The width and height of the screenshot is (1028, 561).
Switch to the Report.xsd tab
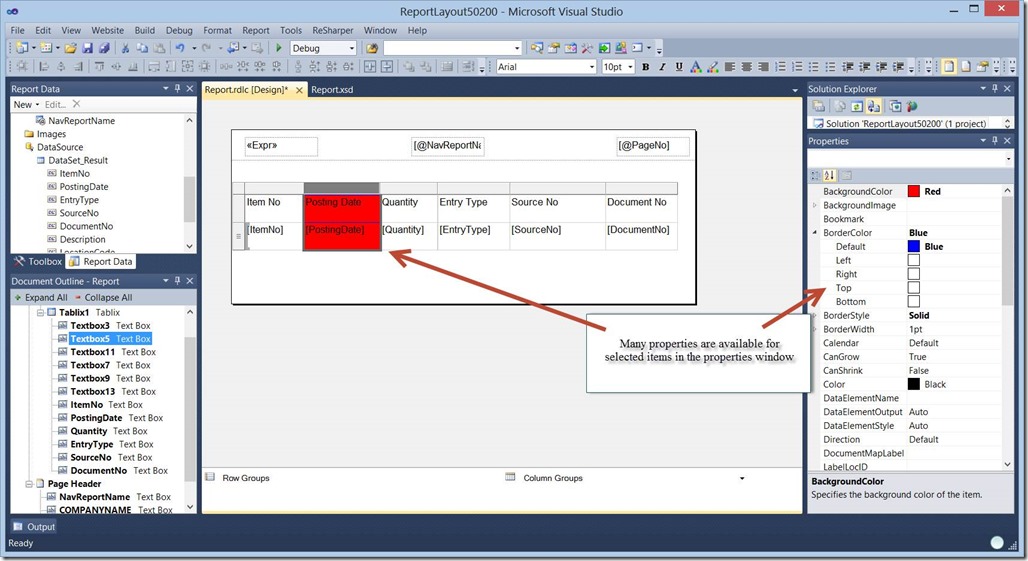point(332,90)
